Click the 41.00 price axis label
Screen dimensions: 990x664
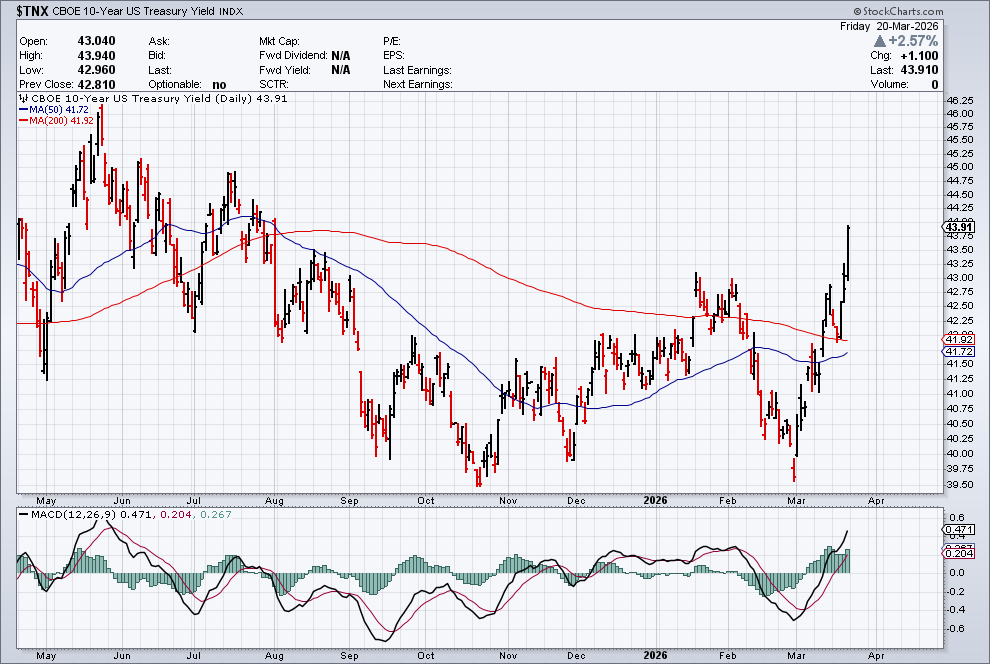(960, 393)
